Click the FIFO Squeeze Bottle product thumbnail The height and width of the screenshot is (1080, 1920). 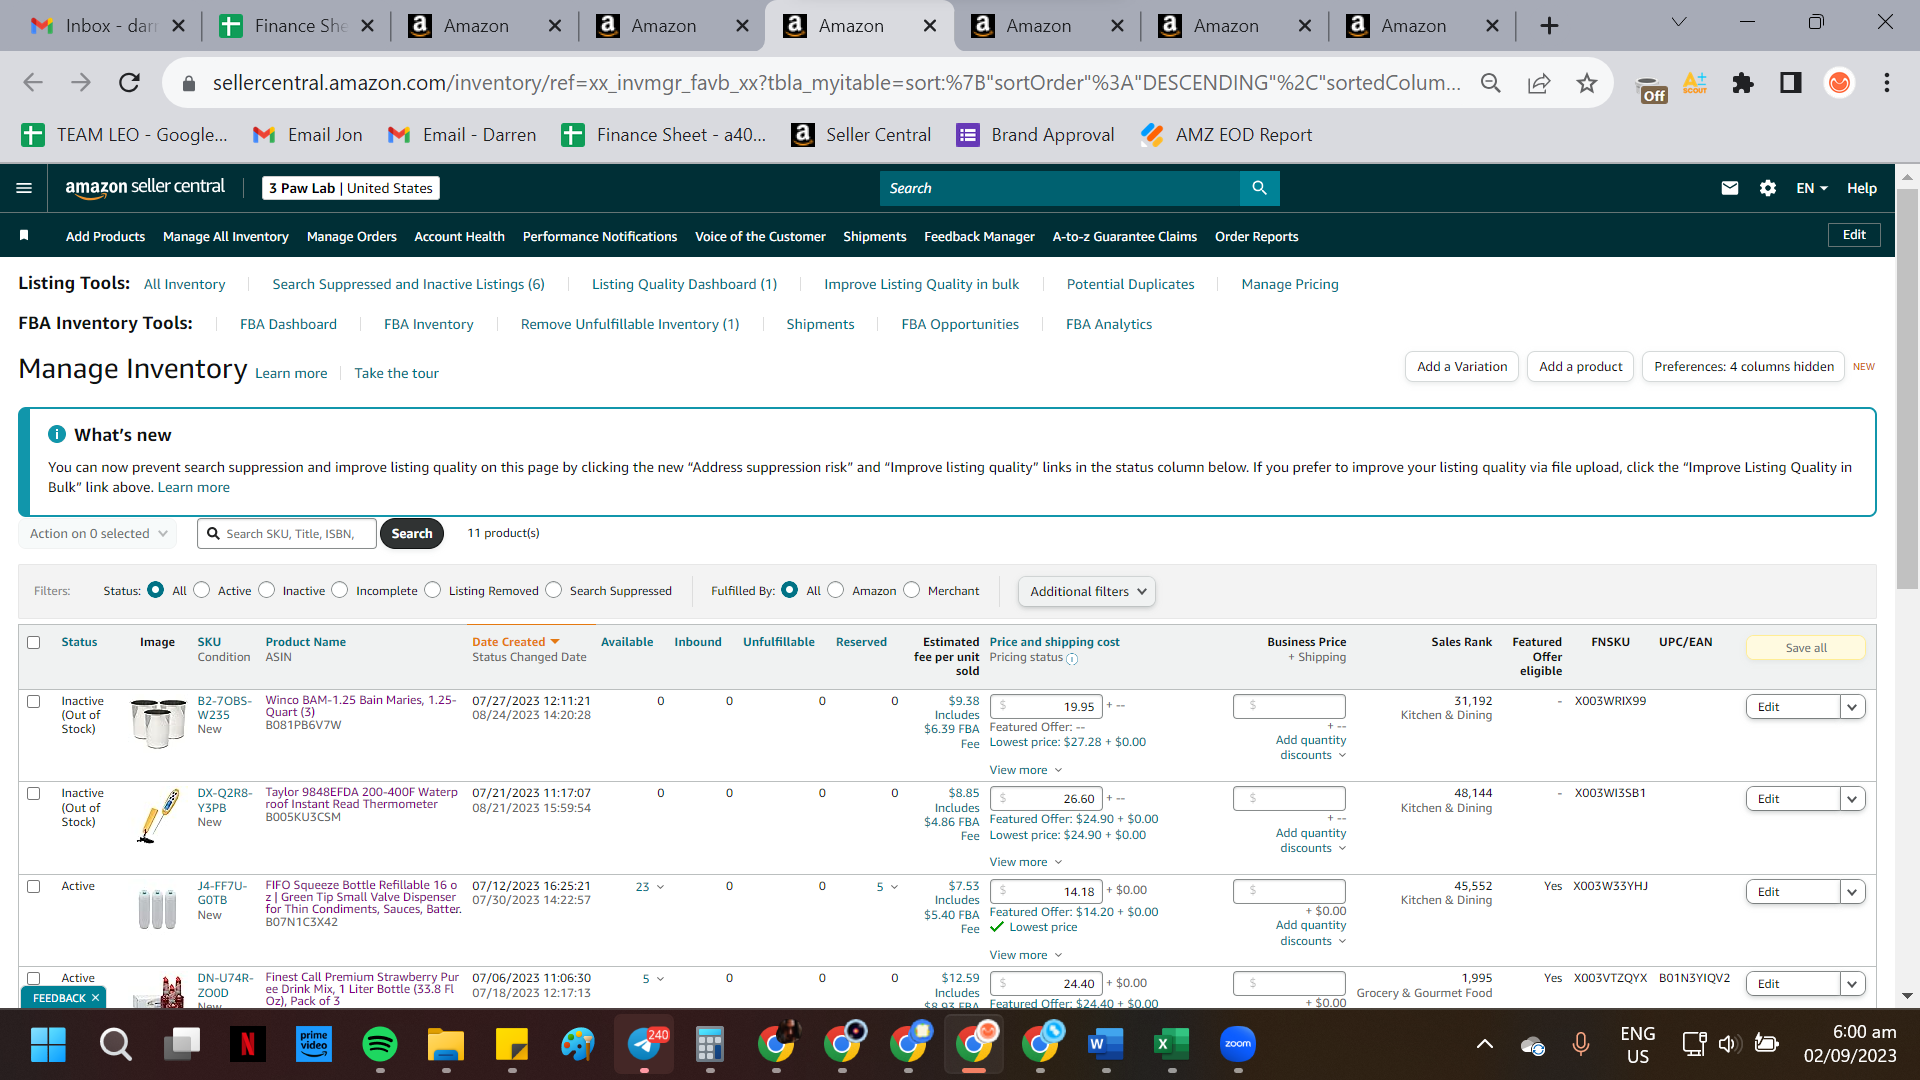[158, 908]
